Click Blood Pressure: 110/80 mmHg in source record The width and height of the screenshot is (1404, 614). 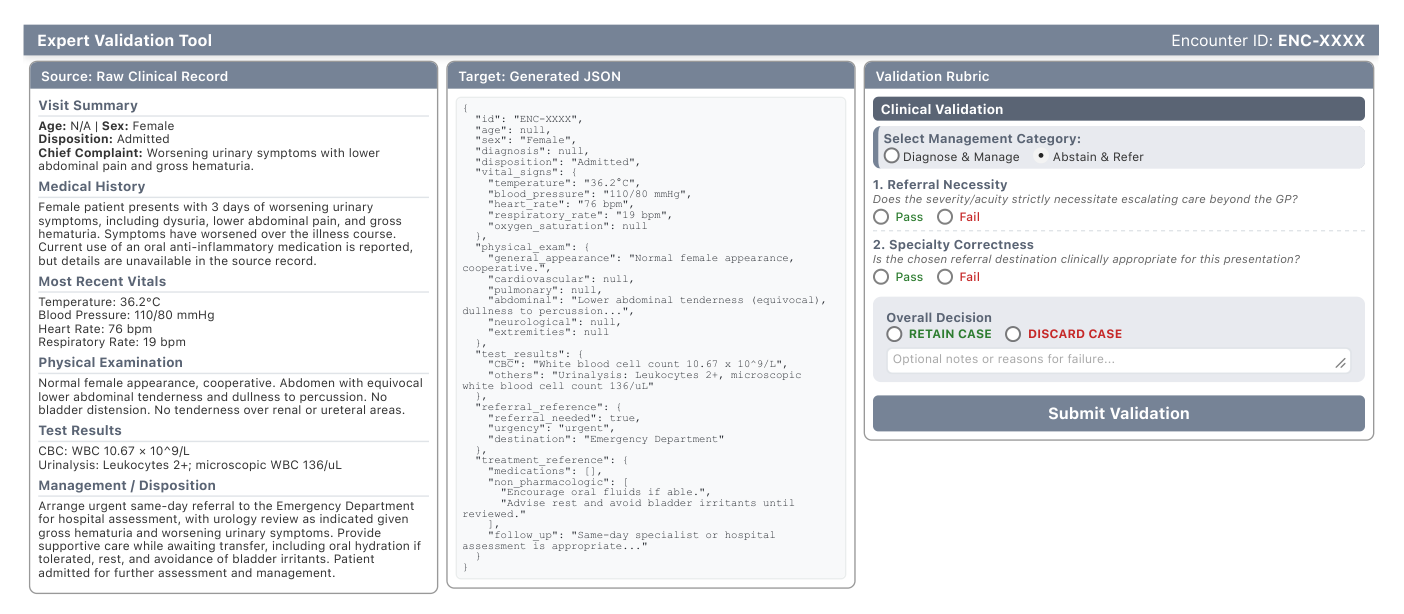pos(126,315)
